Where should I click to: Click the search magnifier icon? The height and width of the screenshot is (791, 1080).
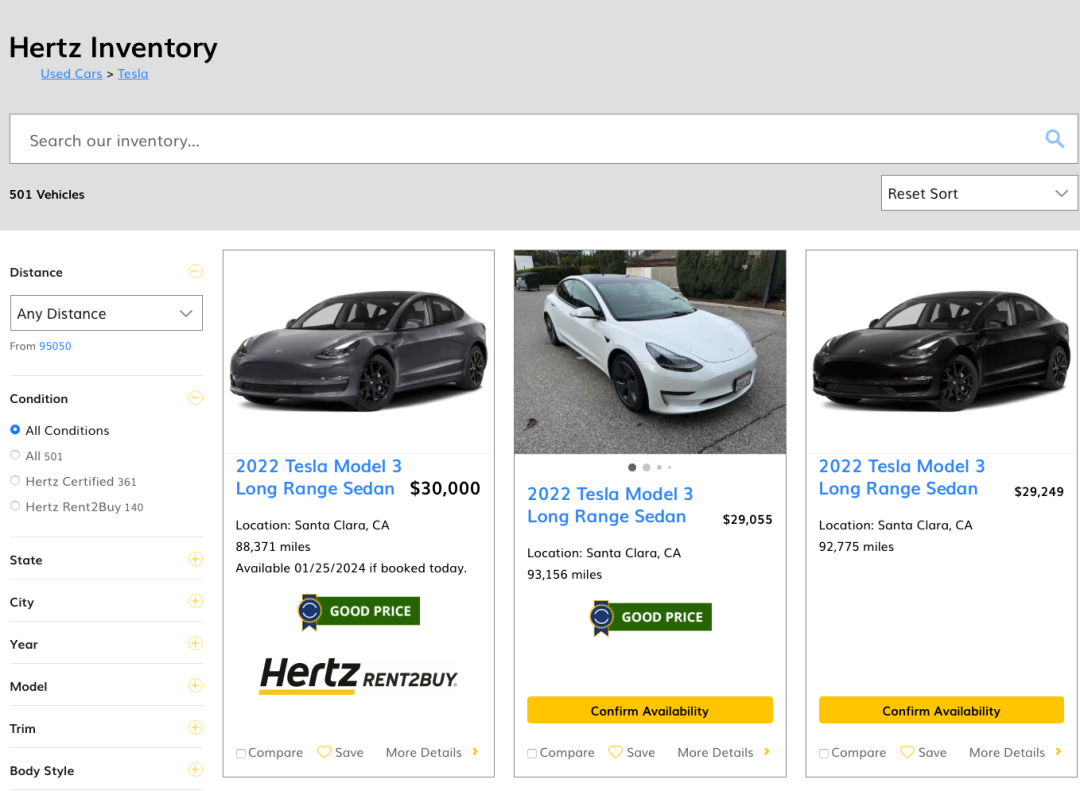click(1054, 139)
